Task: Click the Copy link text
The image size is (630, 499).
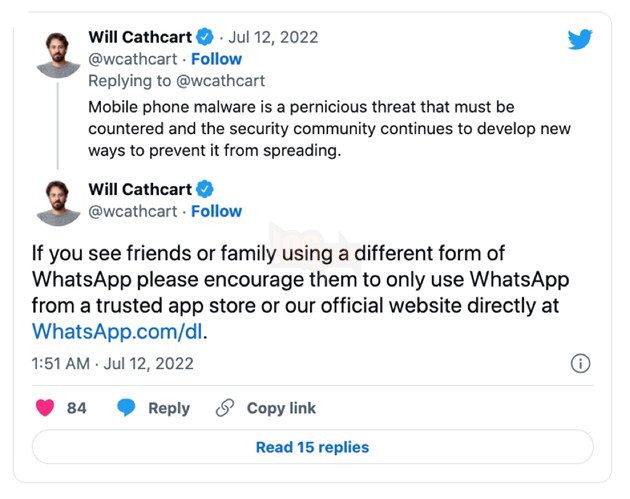Action: 281,408
